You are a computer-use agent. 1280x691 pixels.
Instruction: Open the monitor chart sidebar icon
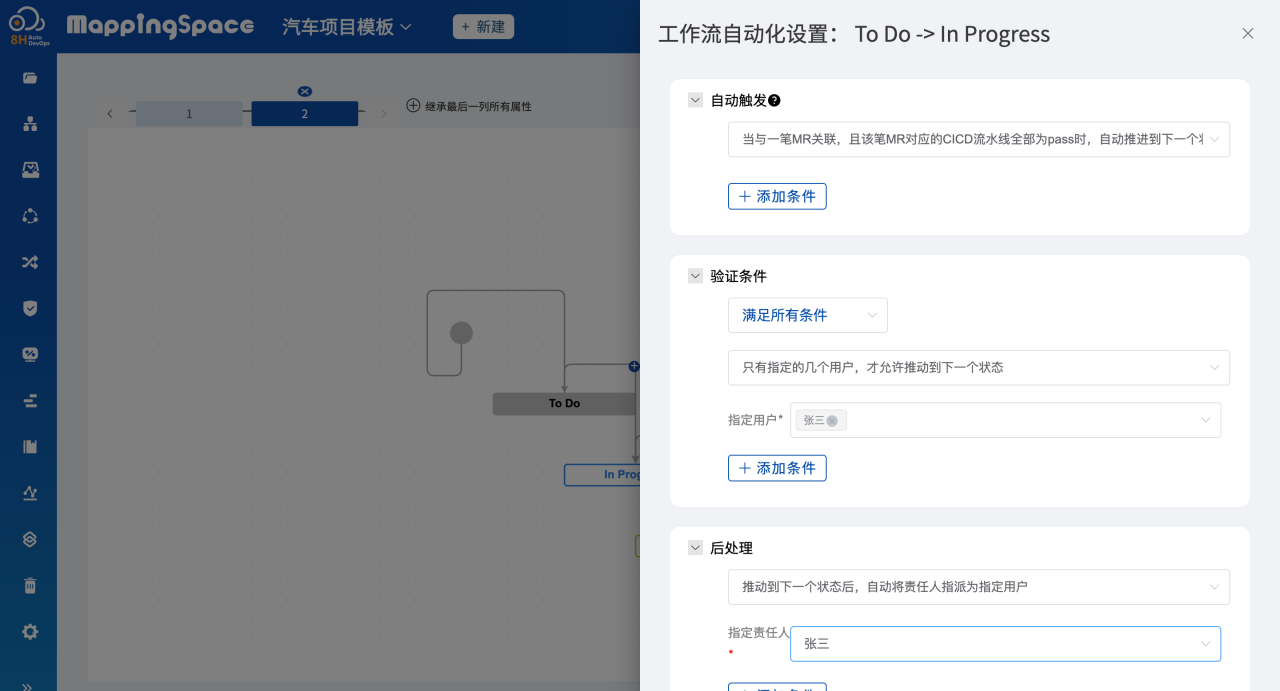point(30,354)
